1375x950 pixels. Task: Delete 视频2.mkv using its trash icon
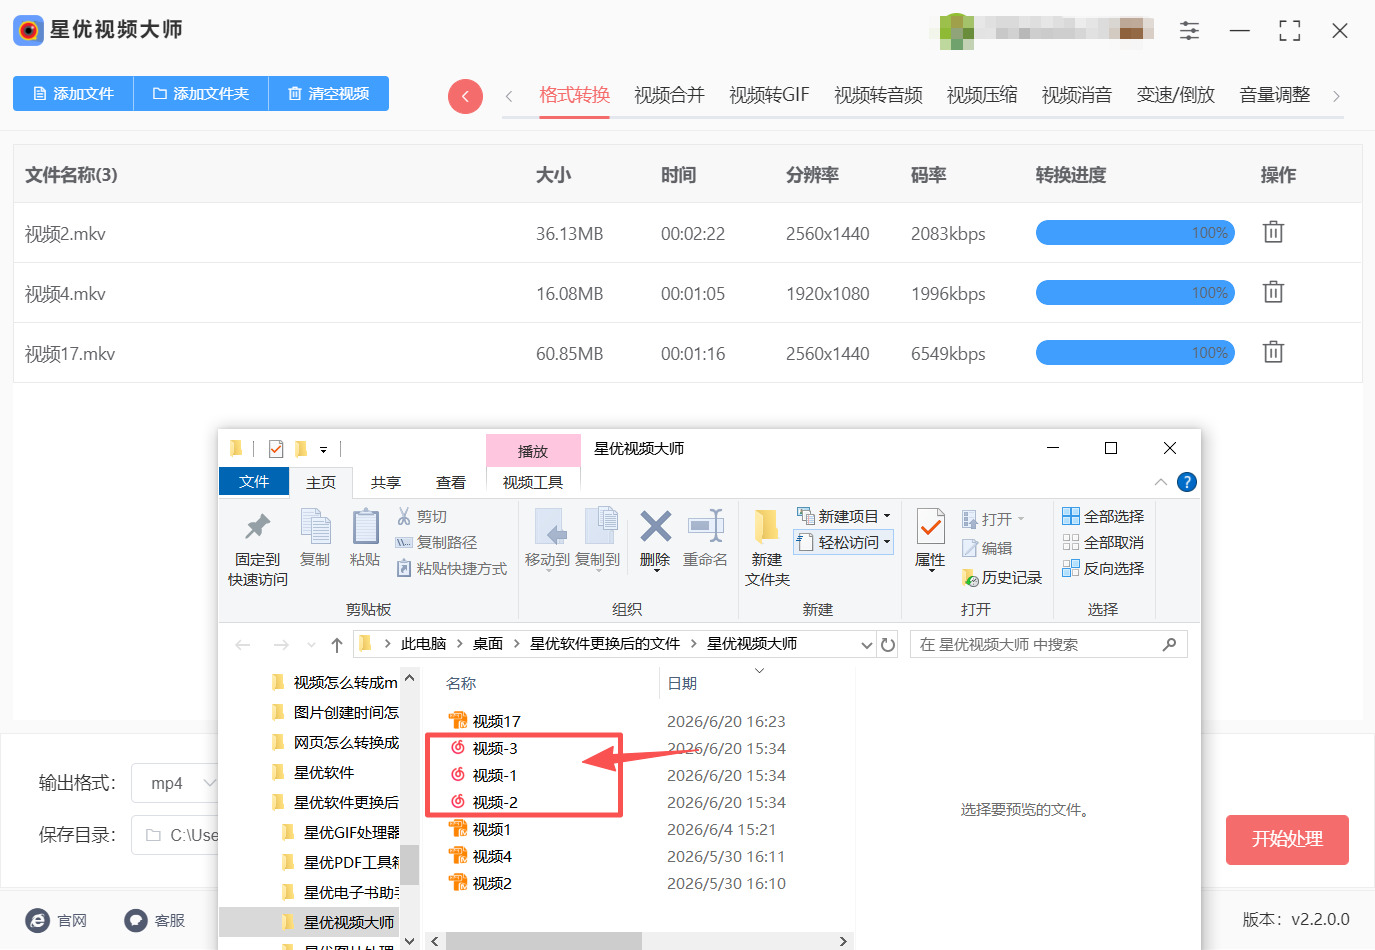(x=1273, y=232)
